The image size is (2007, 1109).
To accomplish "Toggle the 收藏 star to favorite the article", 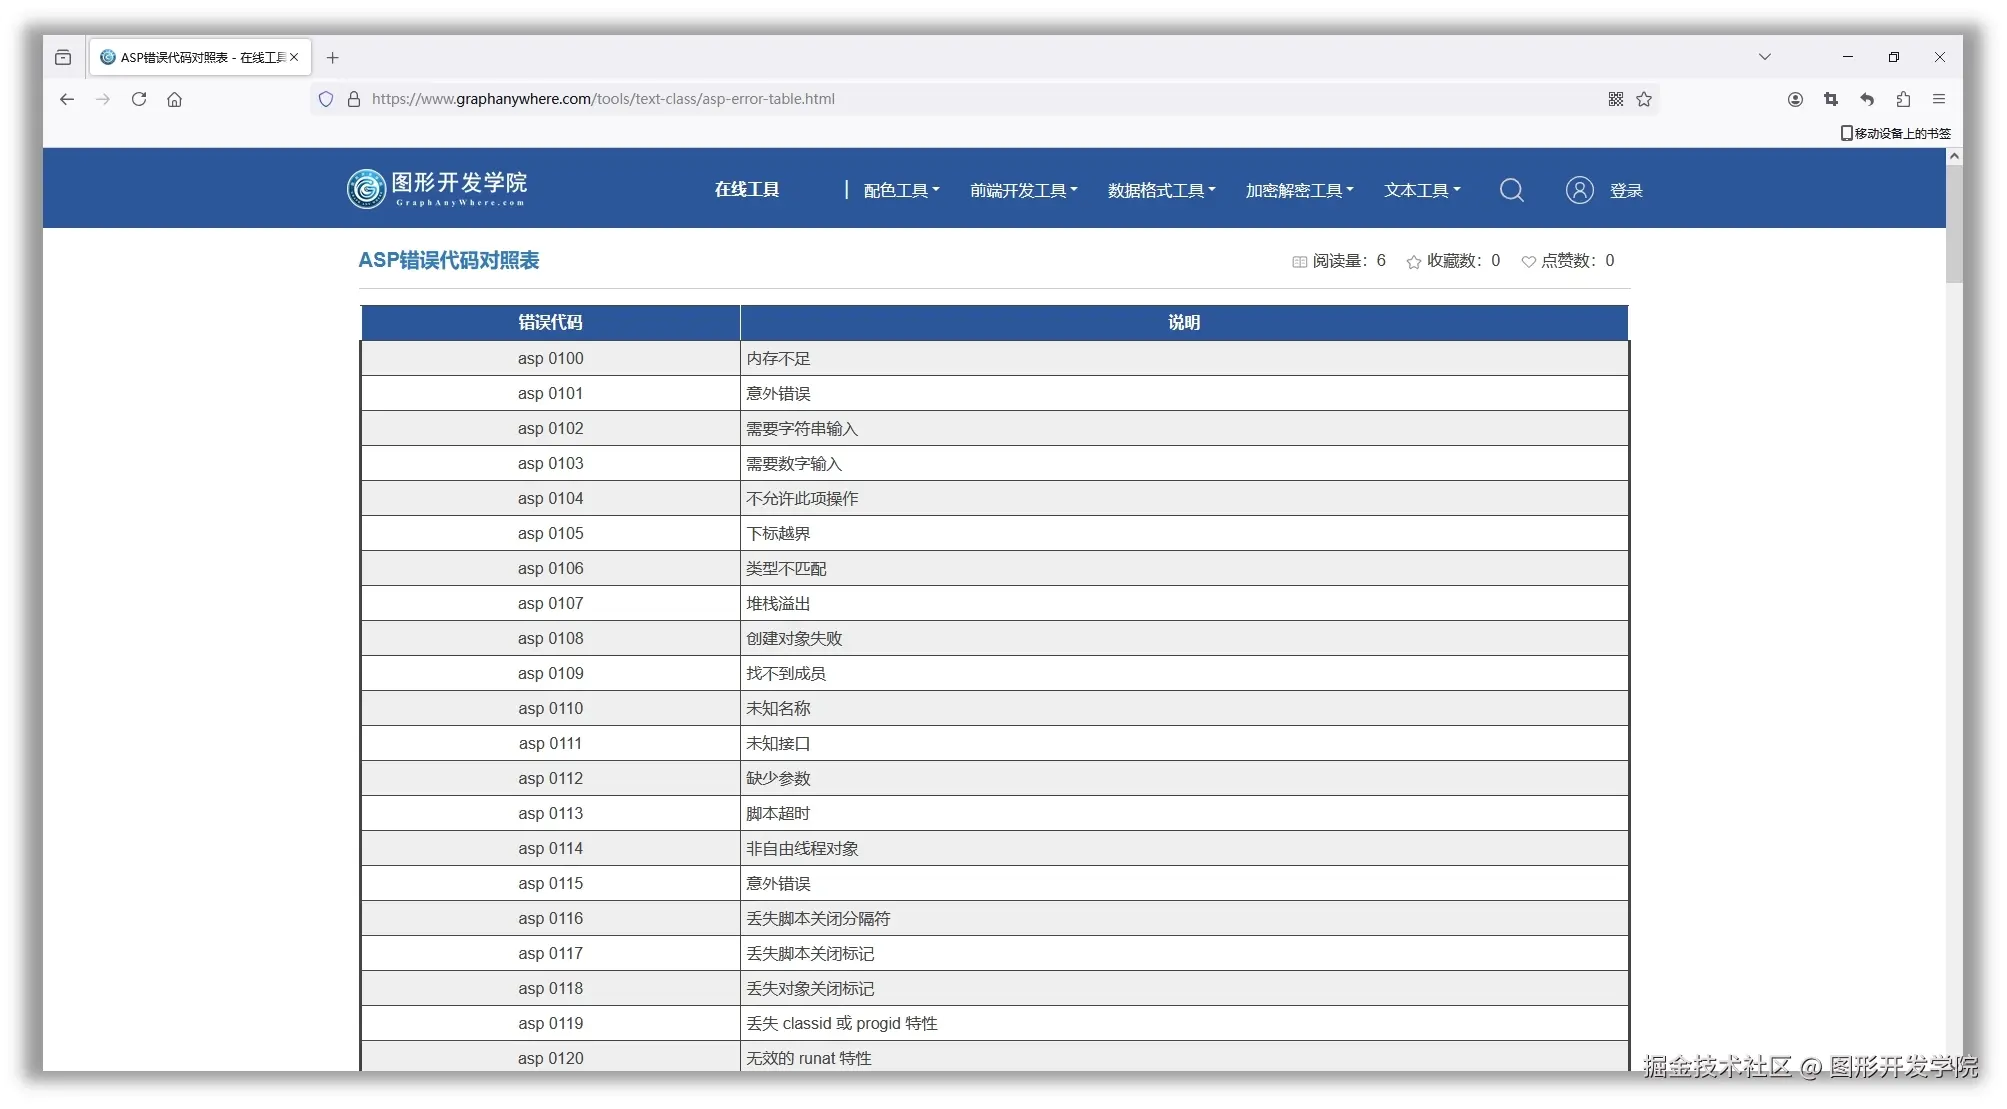I will 1413,261.
